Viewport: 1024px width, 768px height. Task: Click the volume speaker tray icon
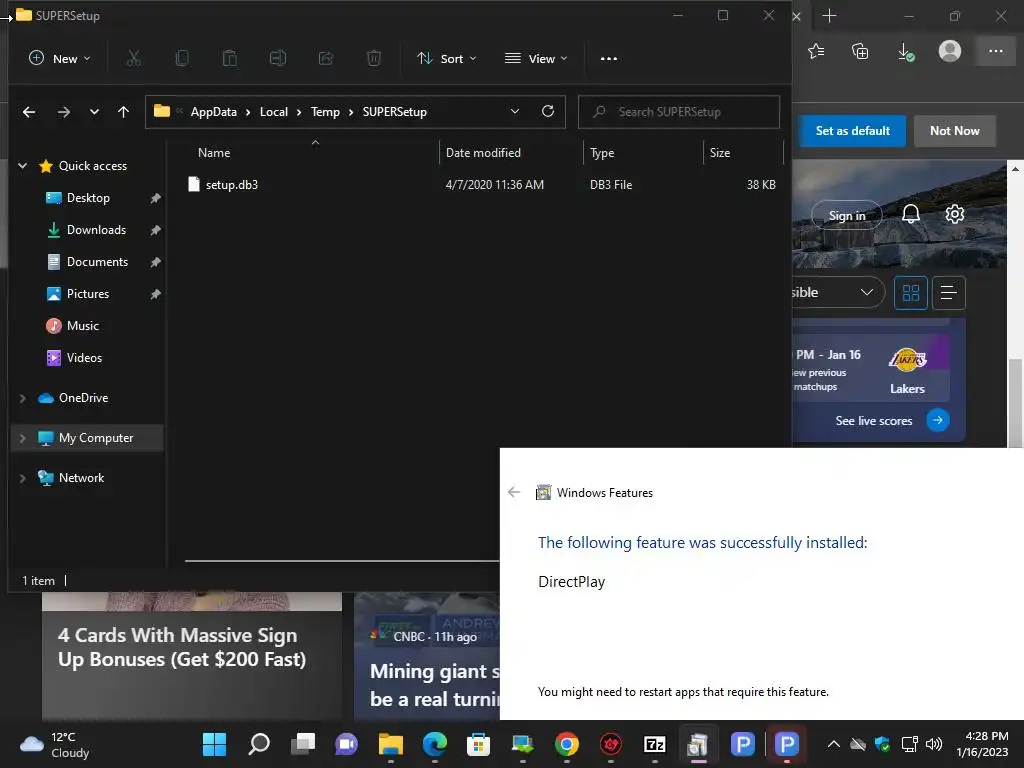934,744
